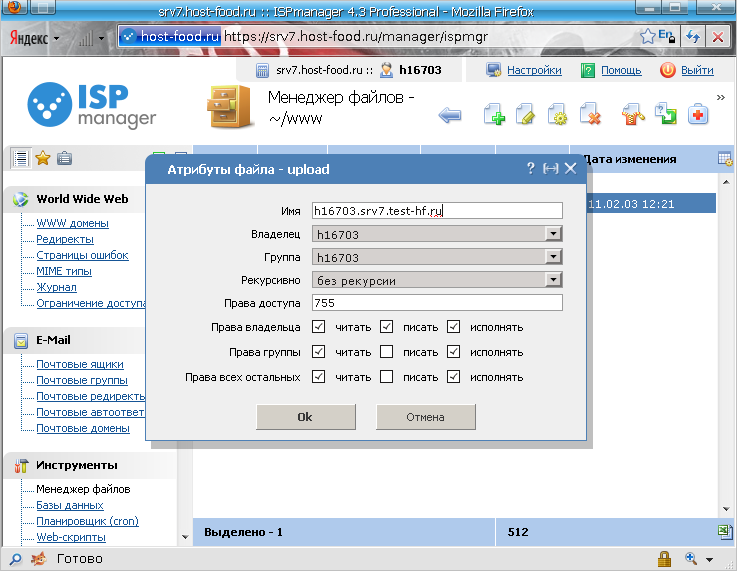This screenshot has height=571, width=737.
Task: Click the help question mark in dialog title
Action: 531,169
